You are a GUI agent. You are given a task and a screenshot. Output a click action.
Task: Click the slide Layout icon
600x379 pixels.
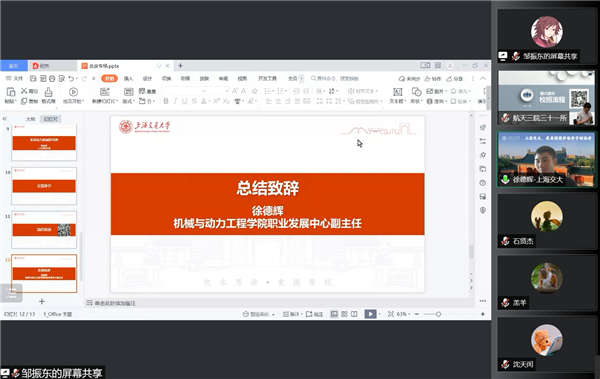pos(129,92)
